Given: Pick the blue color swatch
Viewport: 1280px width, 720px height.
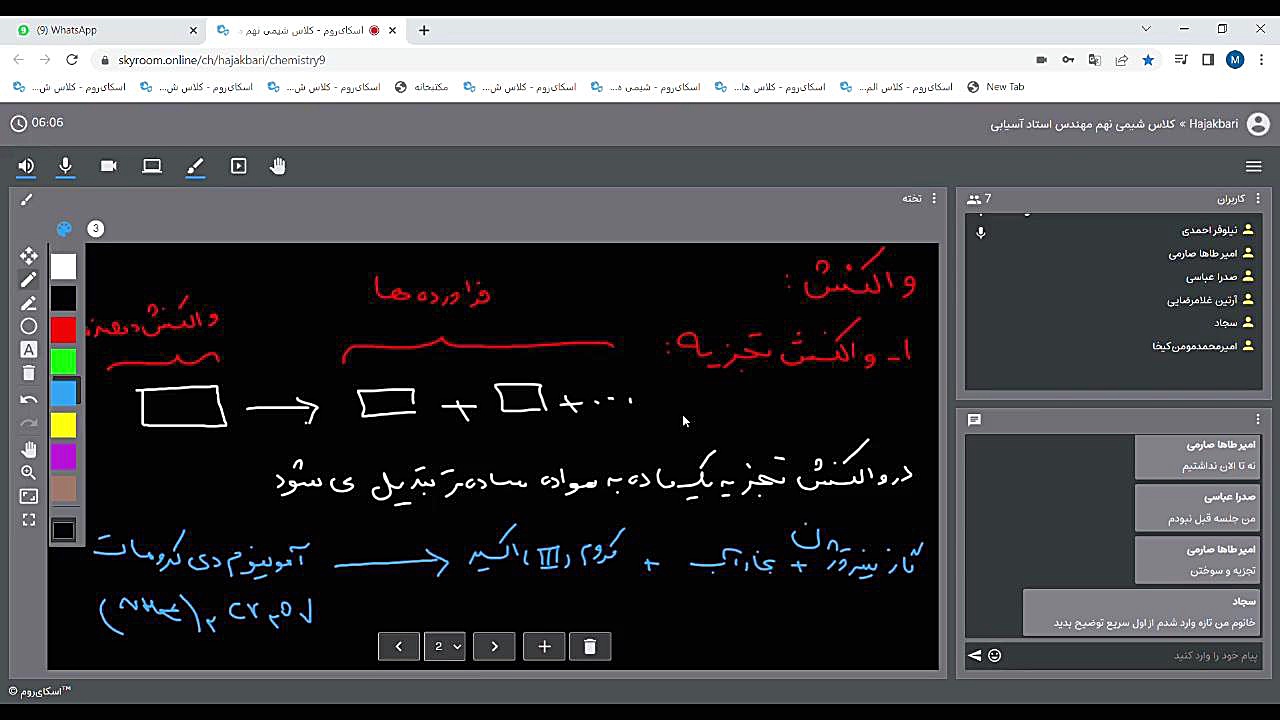Looking at the screenshot, I should pyautogui.click(x=64, y=393).
